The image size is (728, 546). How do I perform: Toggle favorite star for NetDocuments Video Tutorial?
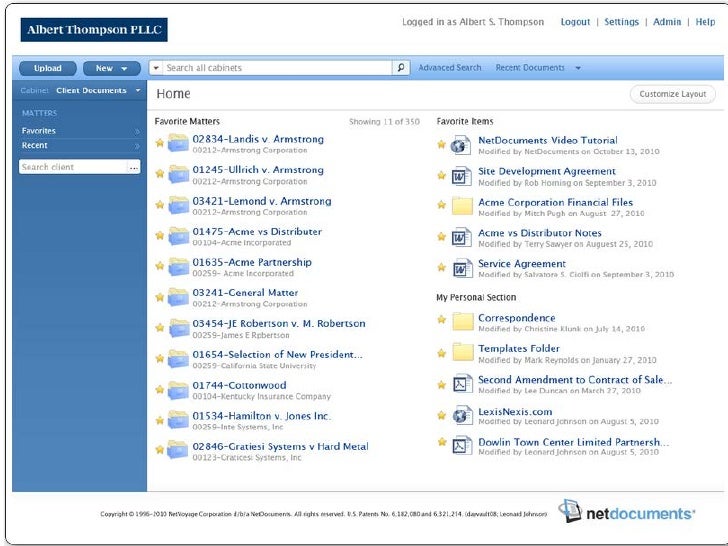[x=442, y=144]
